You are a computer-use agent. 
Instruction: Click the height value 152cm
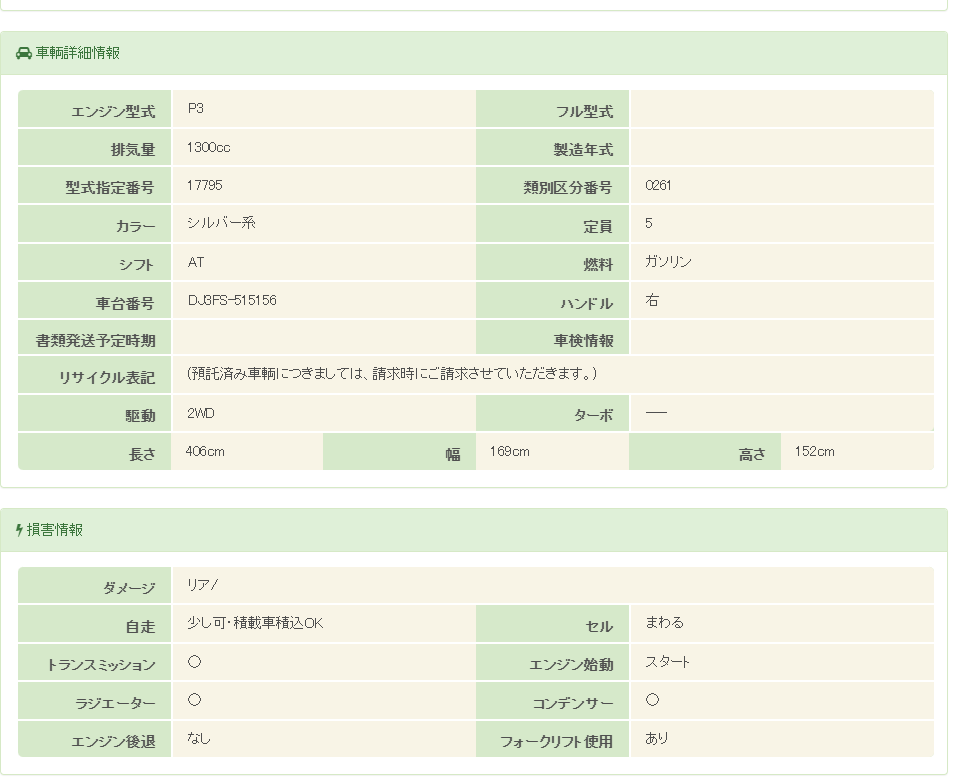(814, 452)
